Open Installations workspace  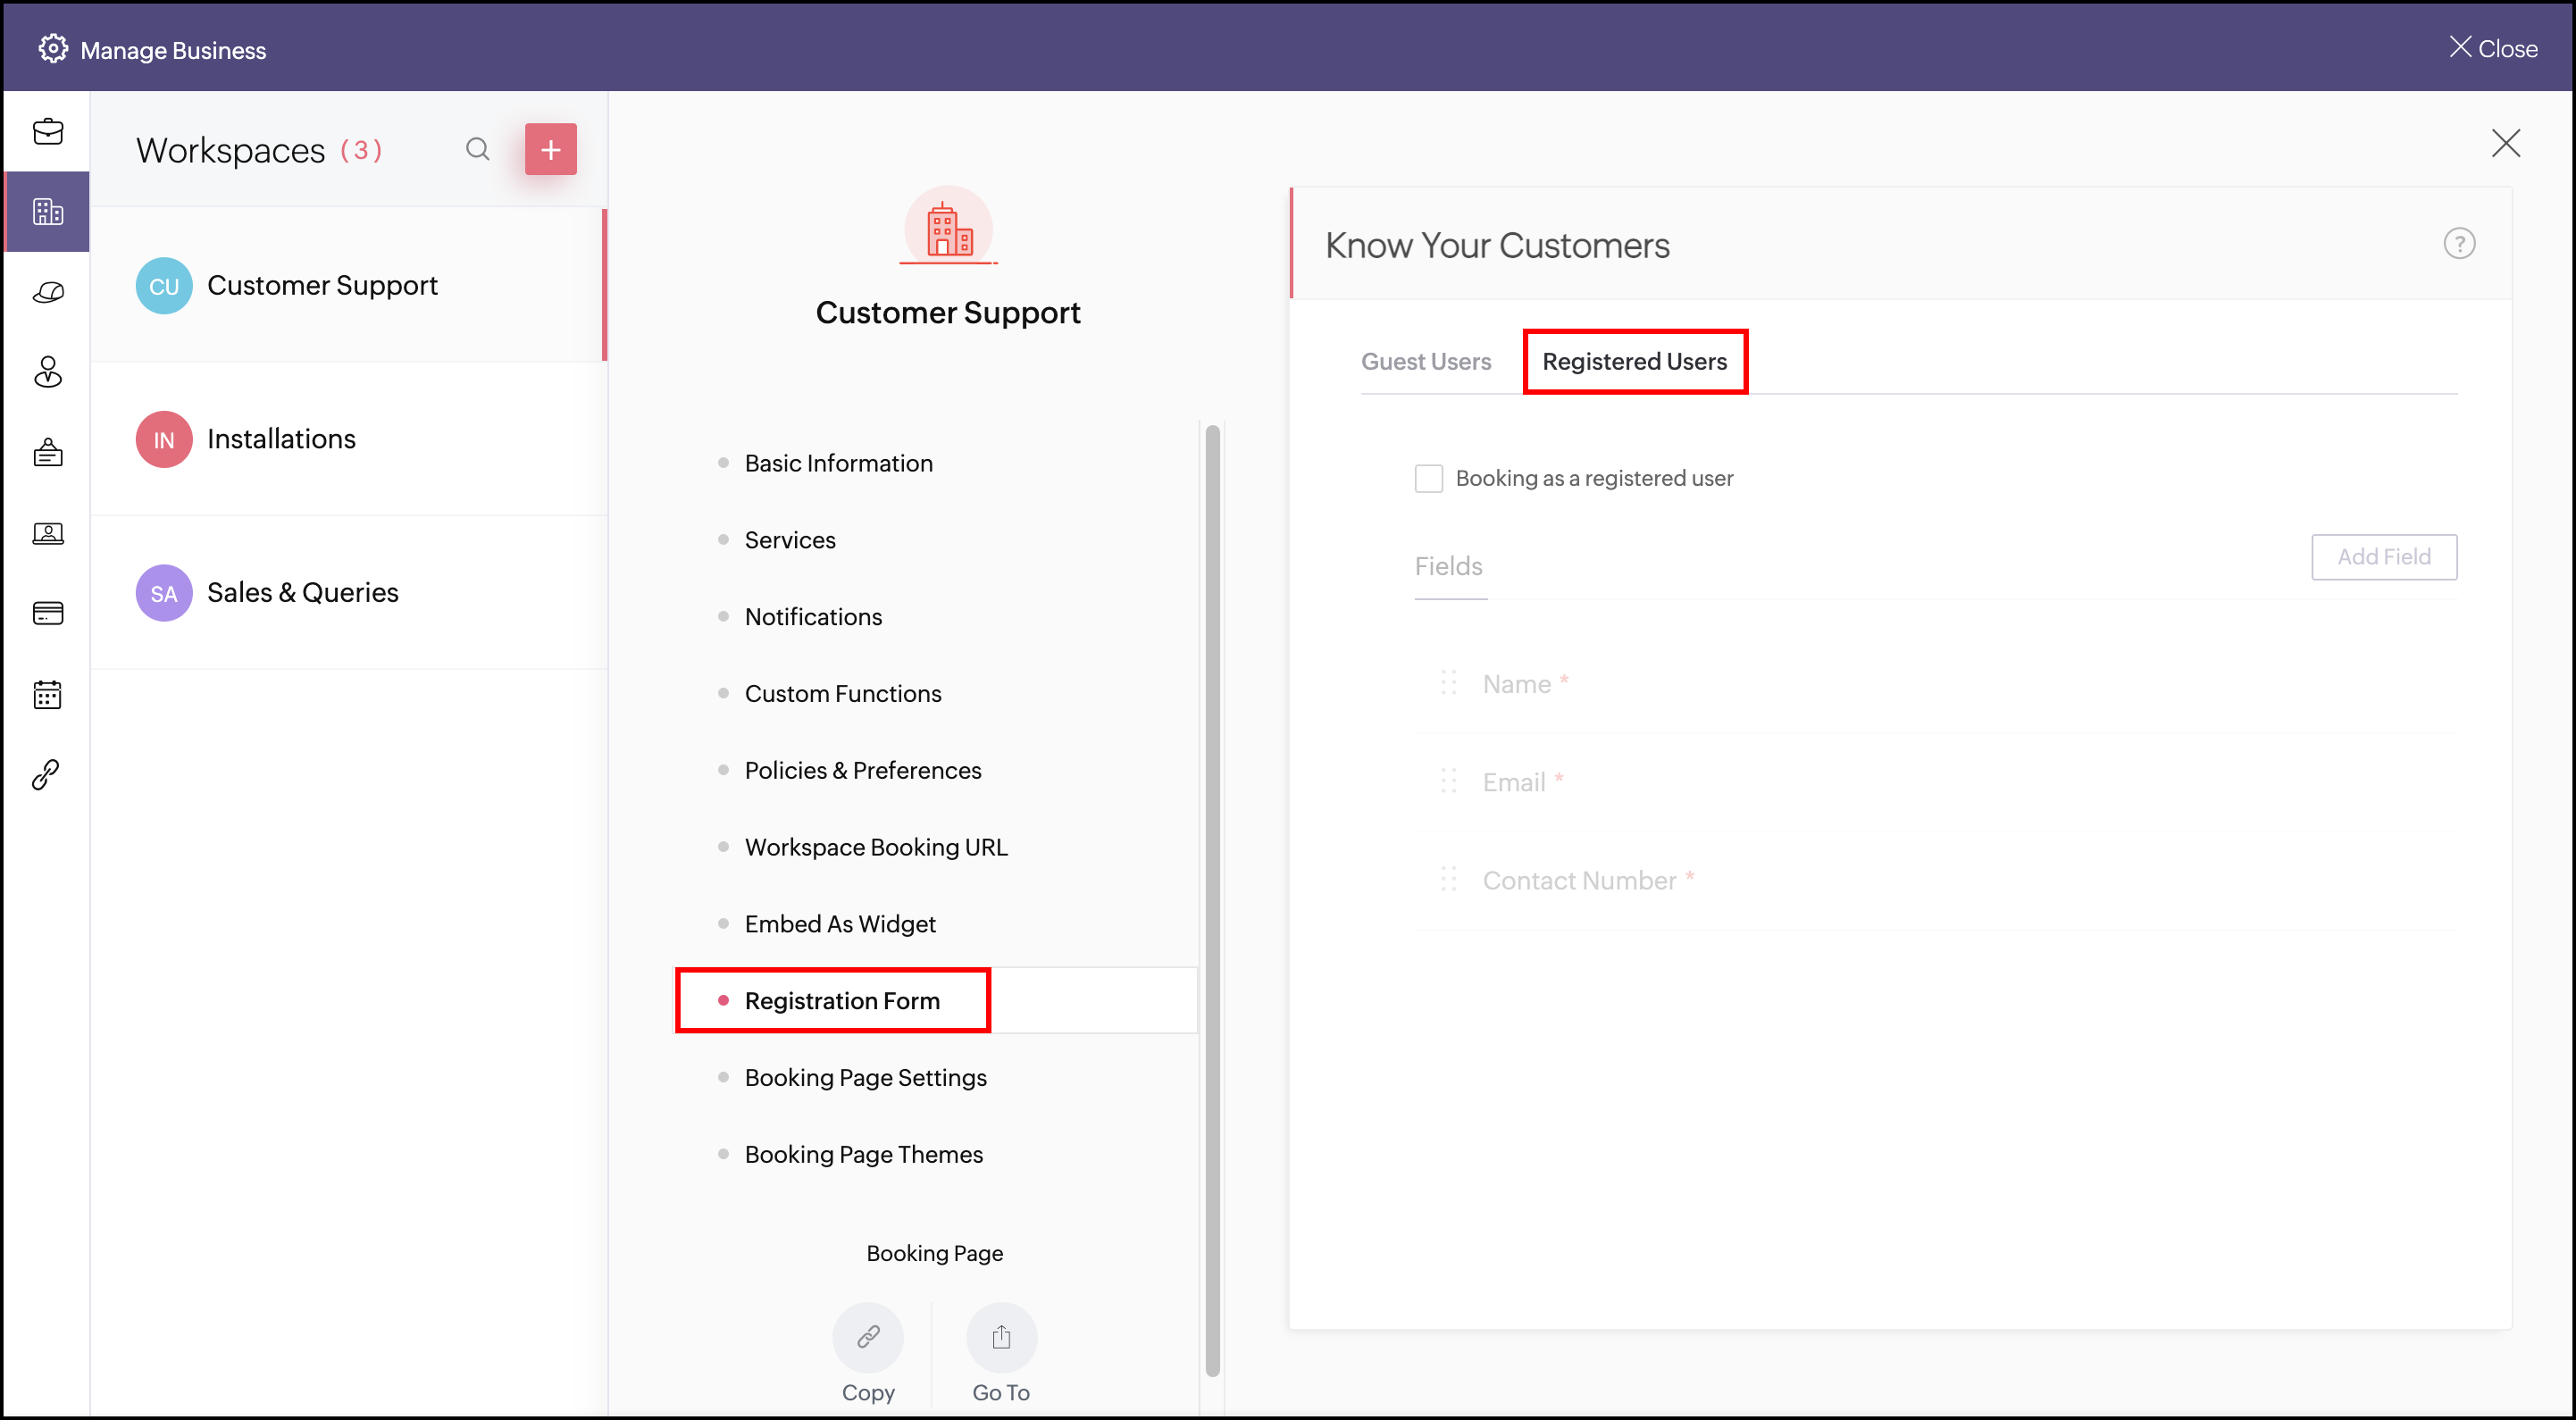tap(280, 439)
